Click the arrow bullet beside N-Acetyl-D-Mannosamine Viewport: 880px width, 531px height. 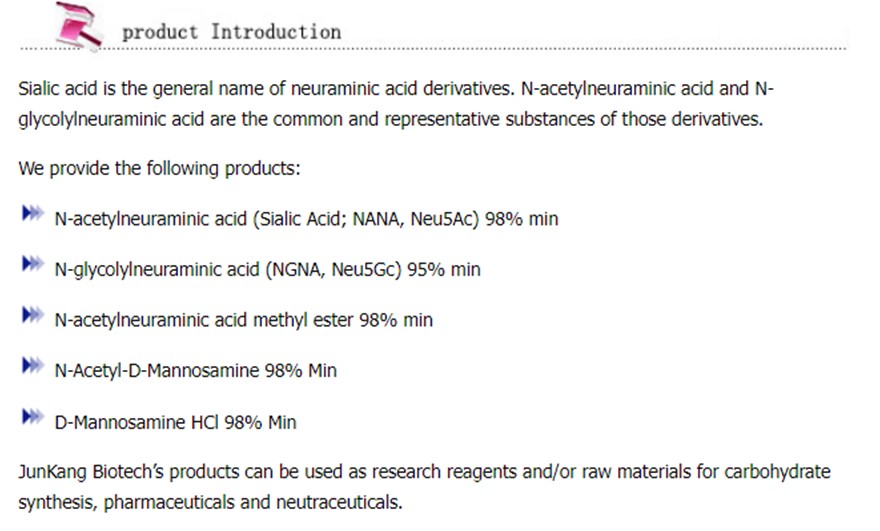coord(32,367)
